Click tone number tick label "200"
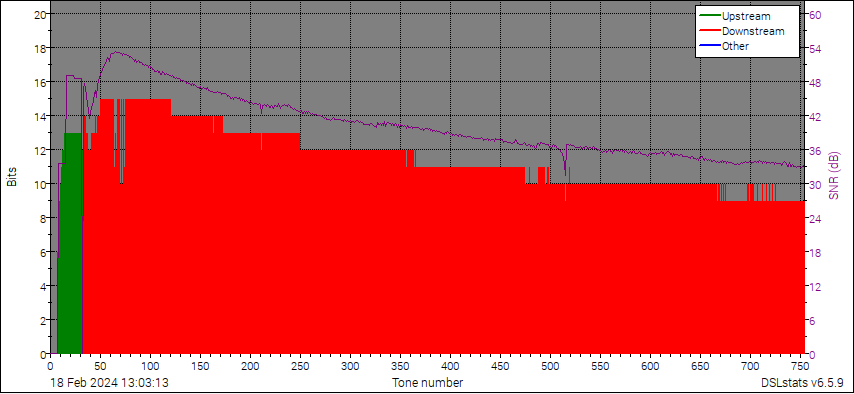 click(x=251, y=365)
